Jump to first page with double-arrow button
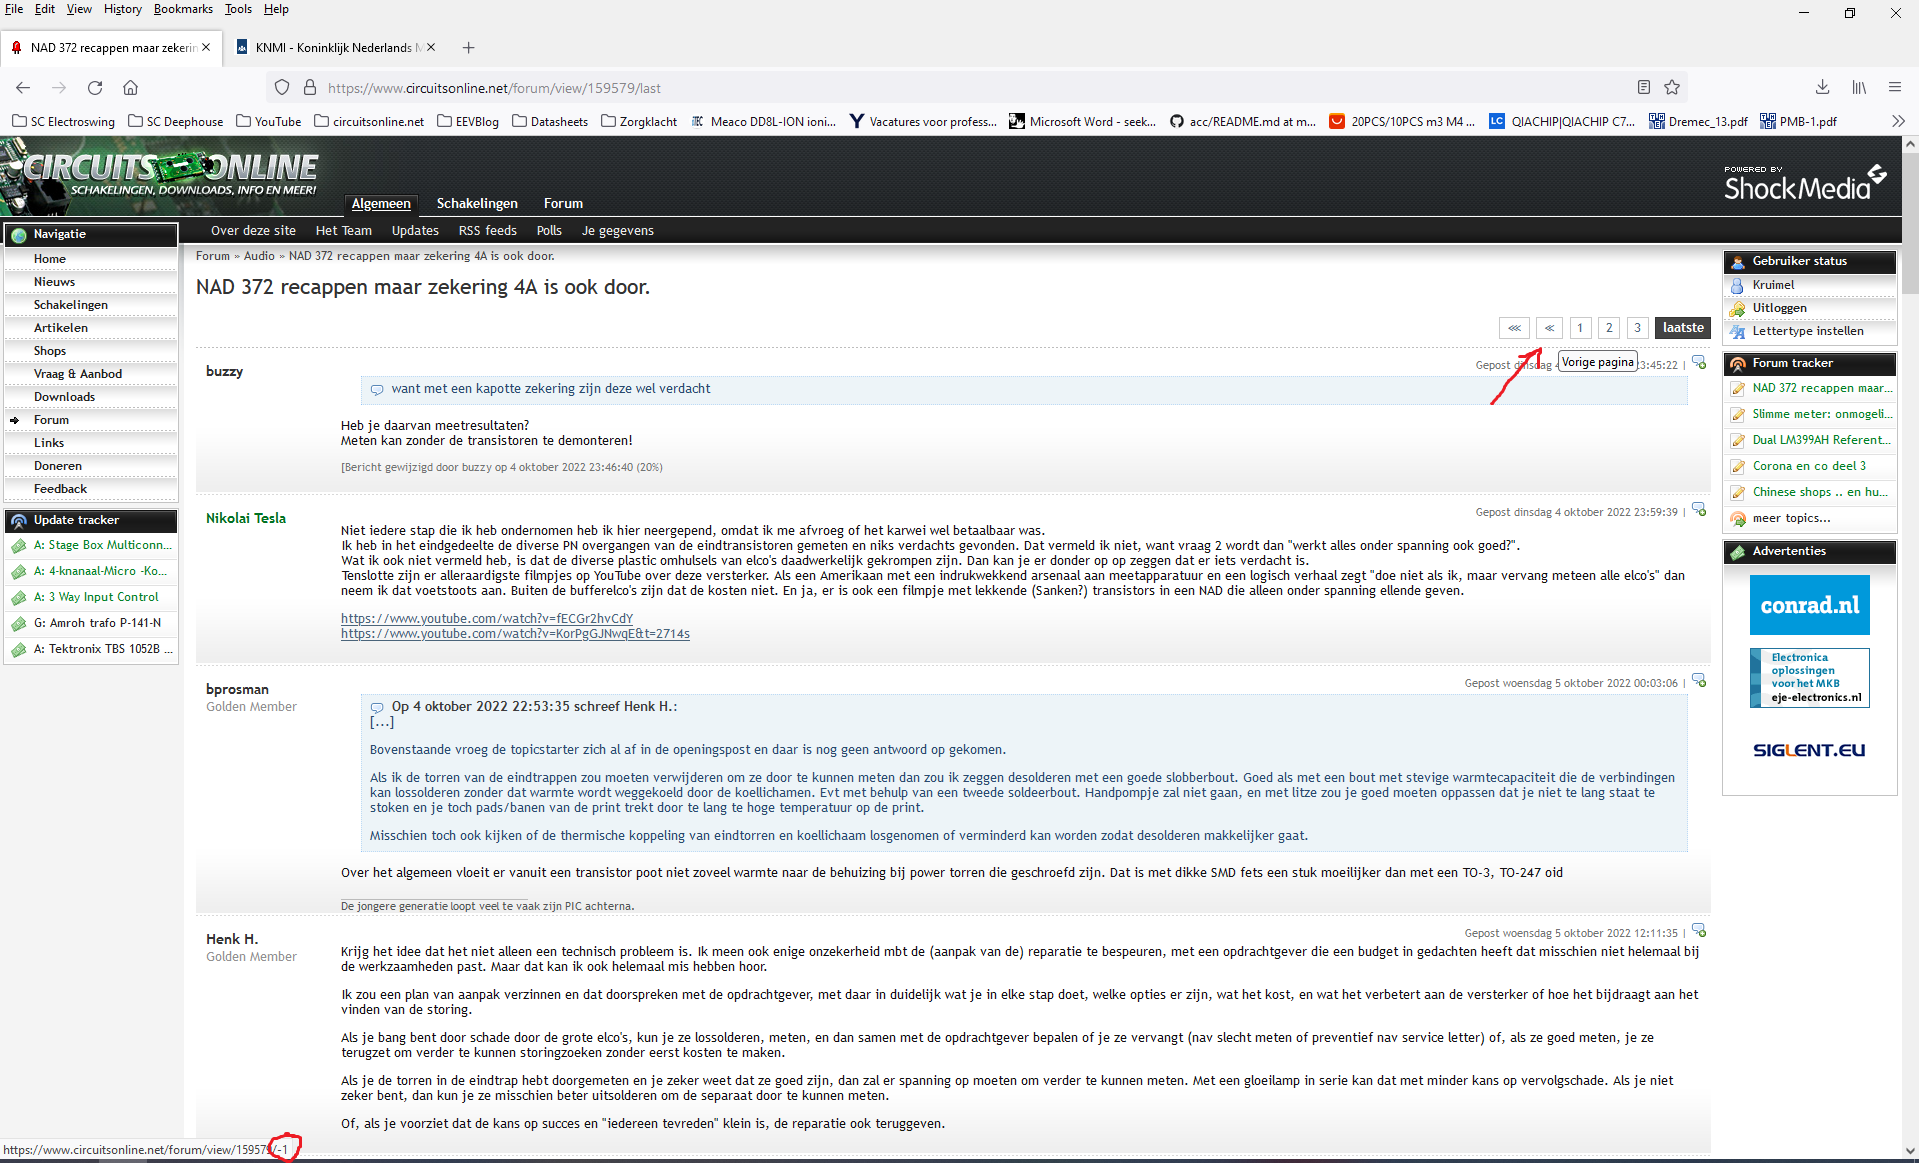Viewport: 1919px width, 1163px height. click(1514, 328)
